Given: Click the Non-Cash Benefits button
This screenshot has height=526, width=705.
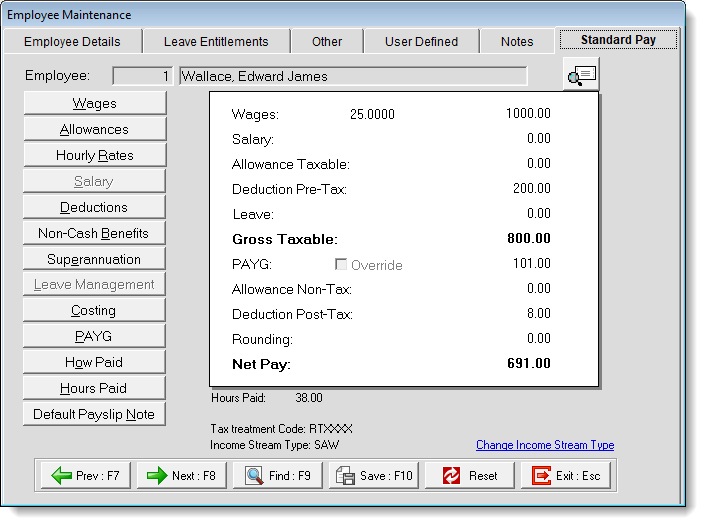Looking at the screenshot, I should click(94, 233).
